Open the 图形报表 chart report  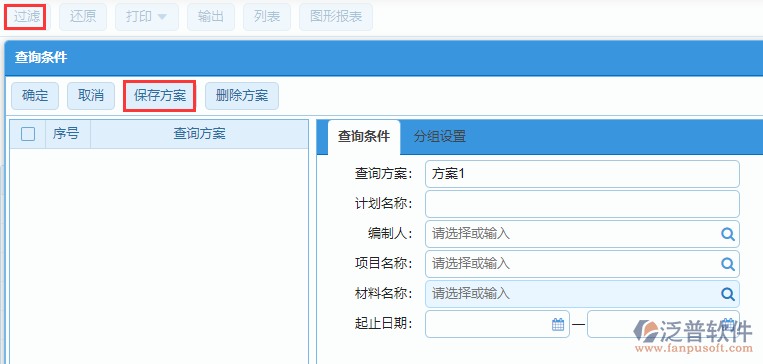click(336, 17)
